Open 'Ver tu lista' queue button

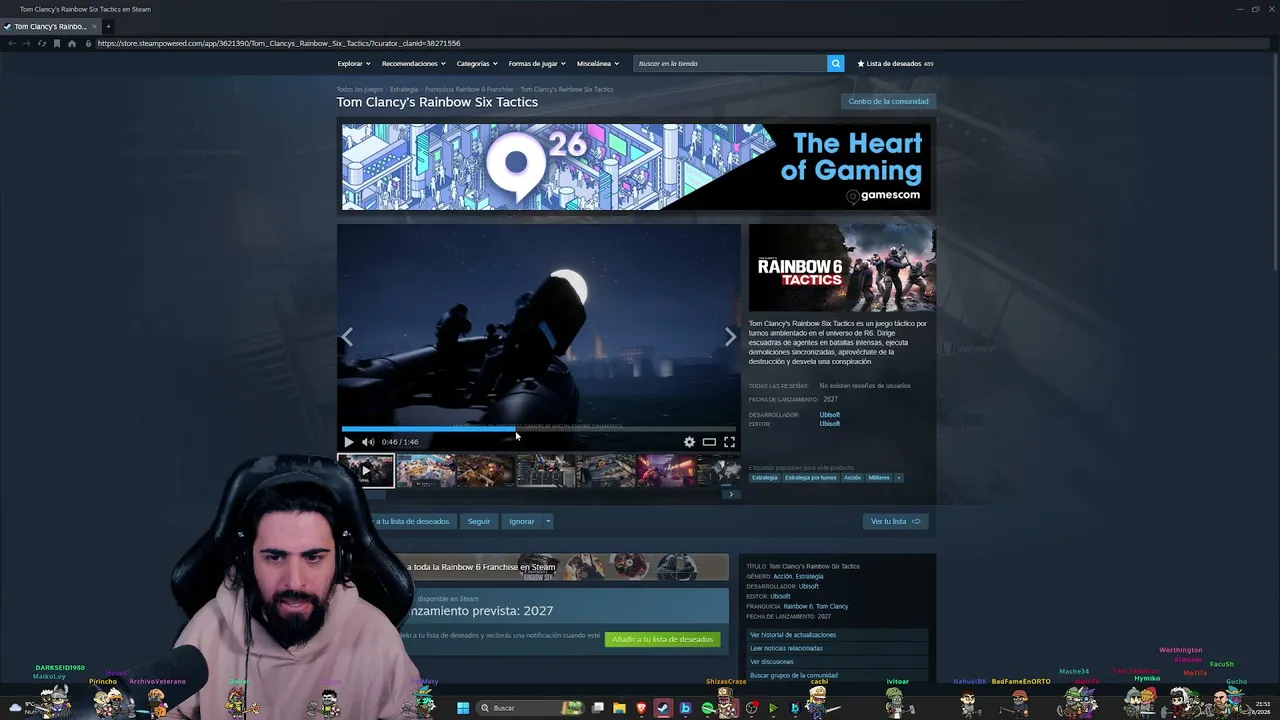point(895,521)
